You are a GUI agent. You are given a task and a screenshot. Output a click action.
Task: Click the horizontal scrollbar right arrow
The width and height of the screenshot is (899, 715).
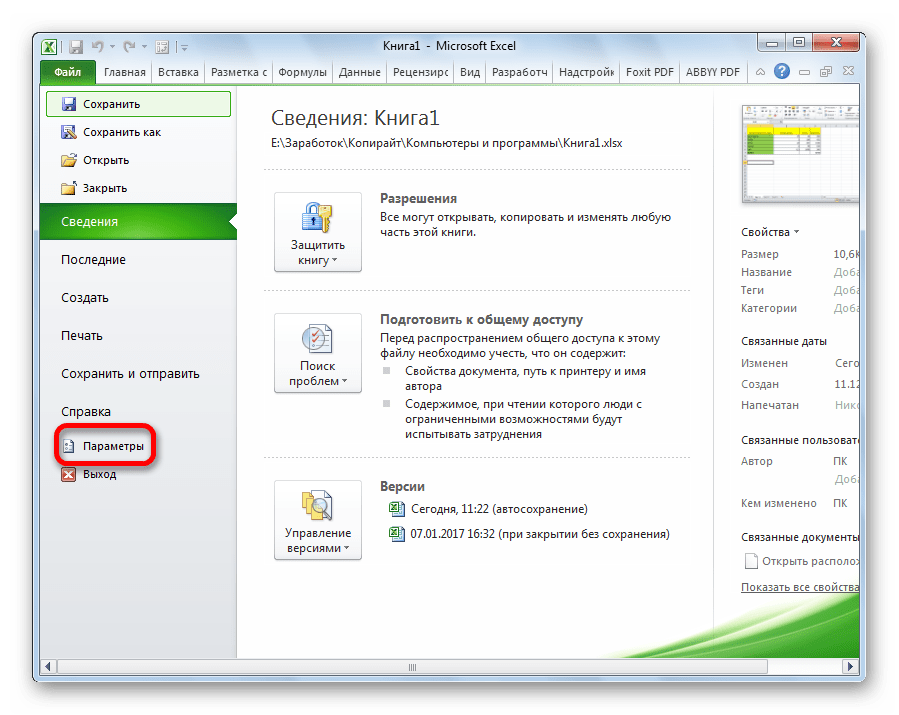click(850, 666)
